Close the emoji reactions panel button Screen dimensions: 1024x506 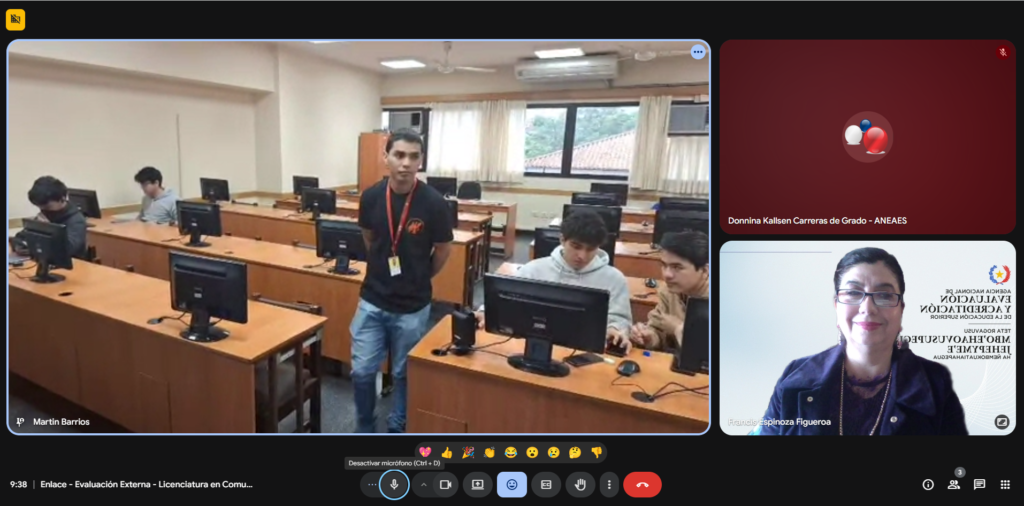pos(512,485)
